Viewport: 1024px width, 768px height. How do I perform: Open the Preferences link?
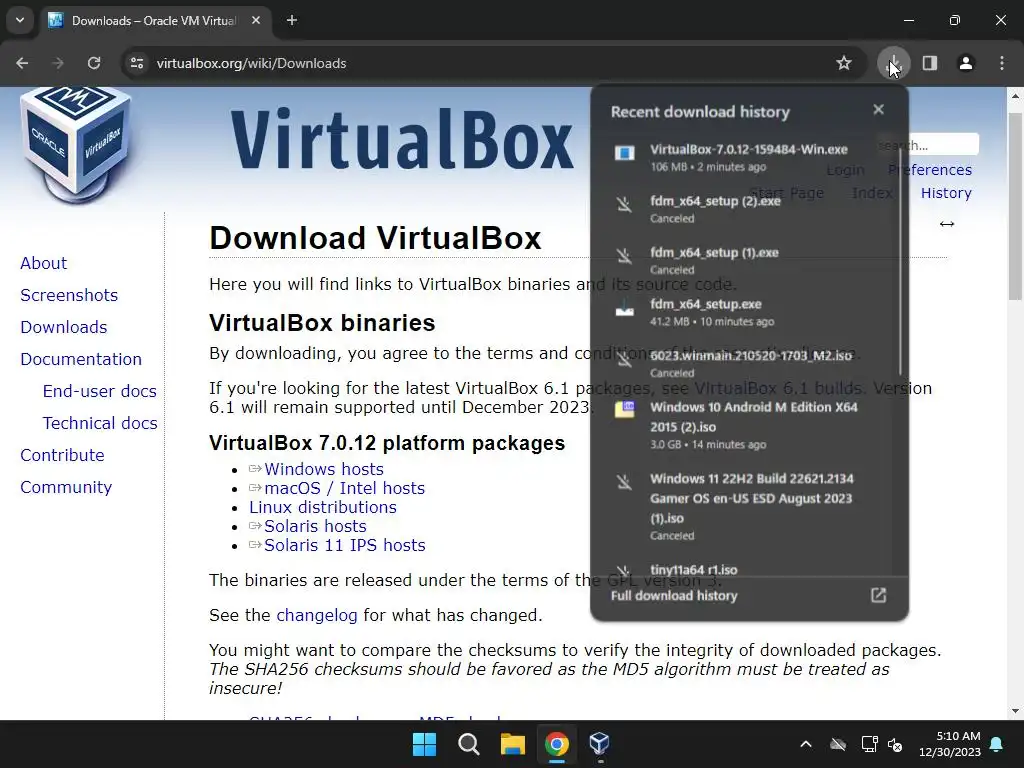click(x=930, y=170)
